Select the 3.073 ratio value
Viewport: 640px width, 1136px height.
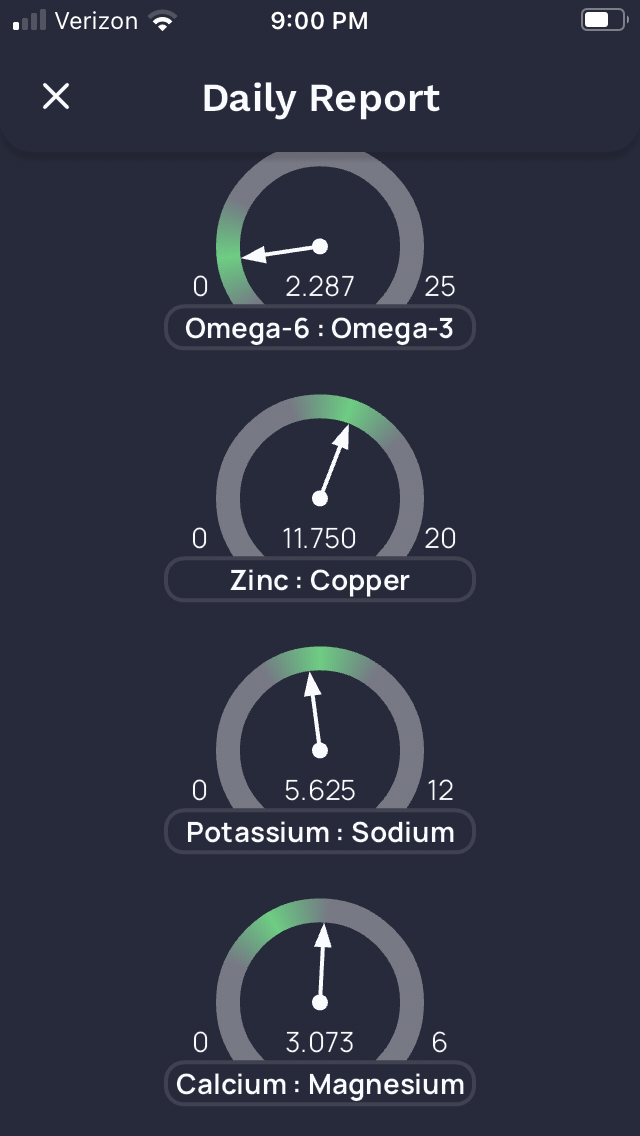[320, 1043]
